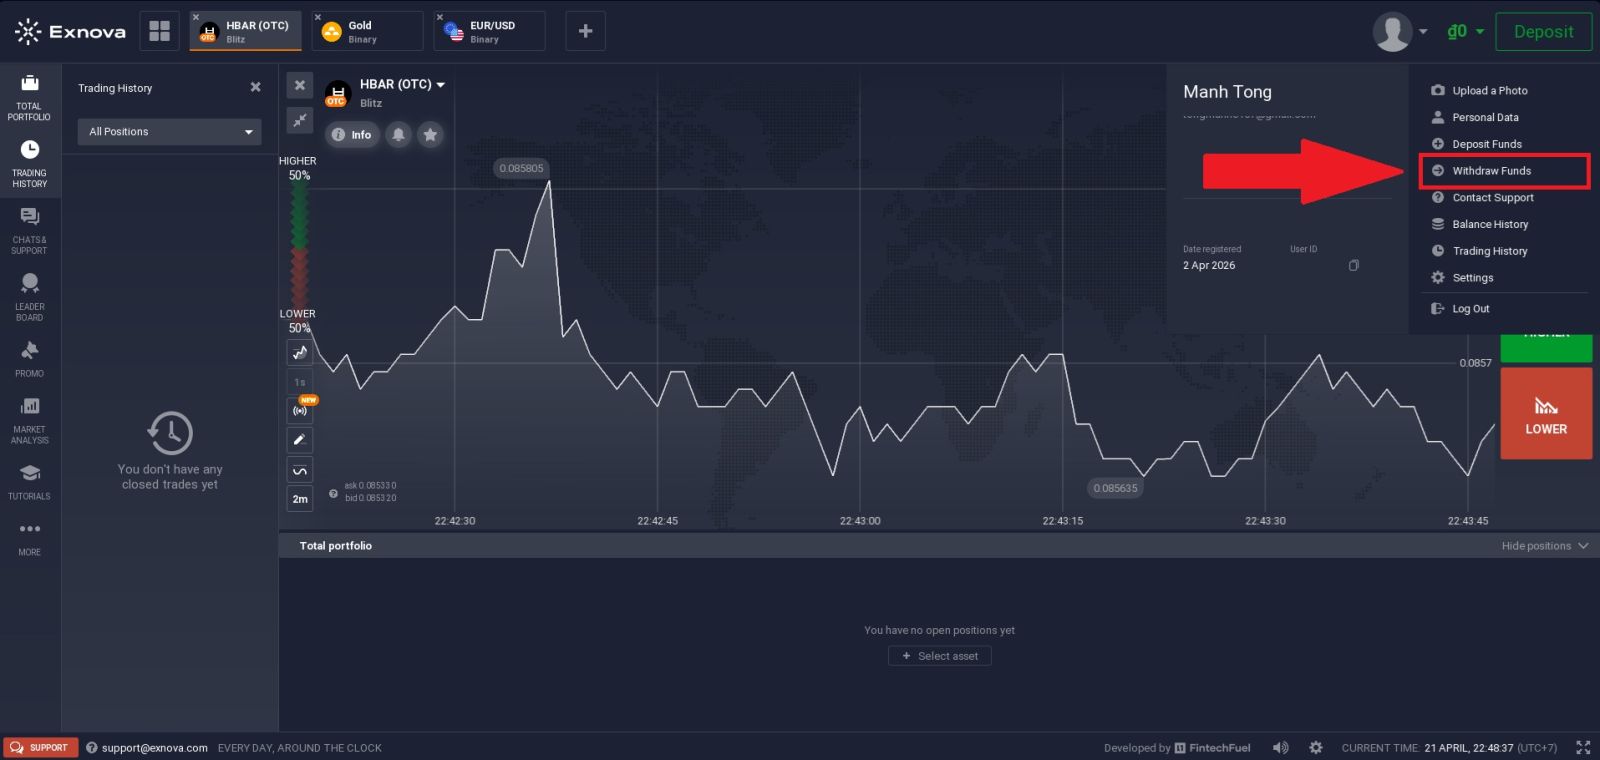1600x760 pixels.
Task: Click the support@exnova.com email link
Action: tap(155, 748)
